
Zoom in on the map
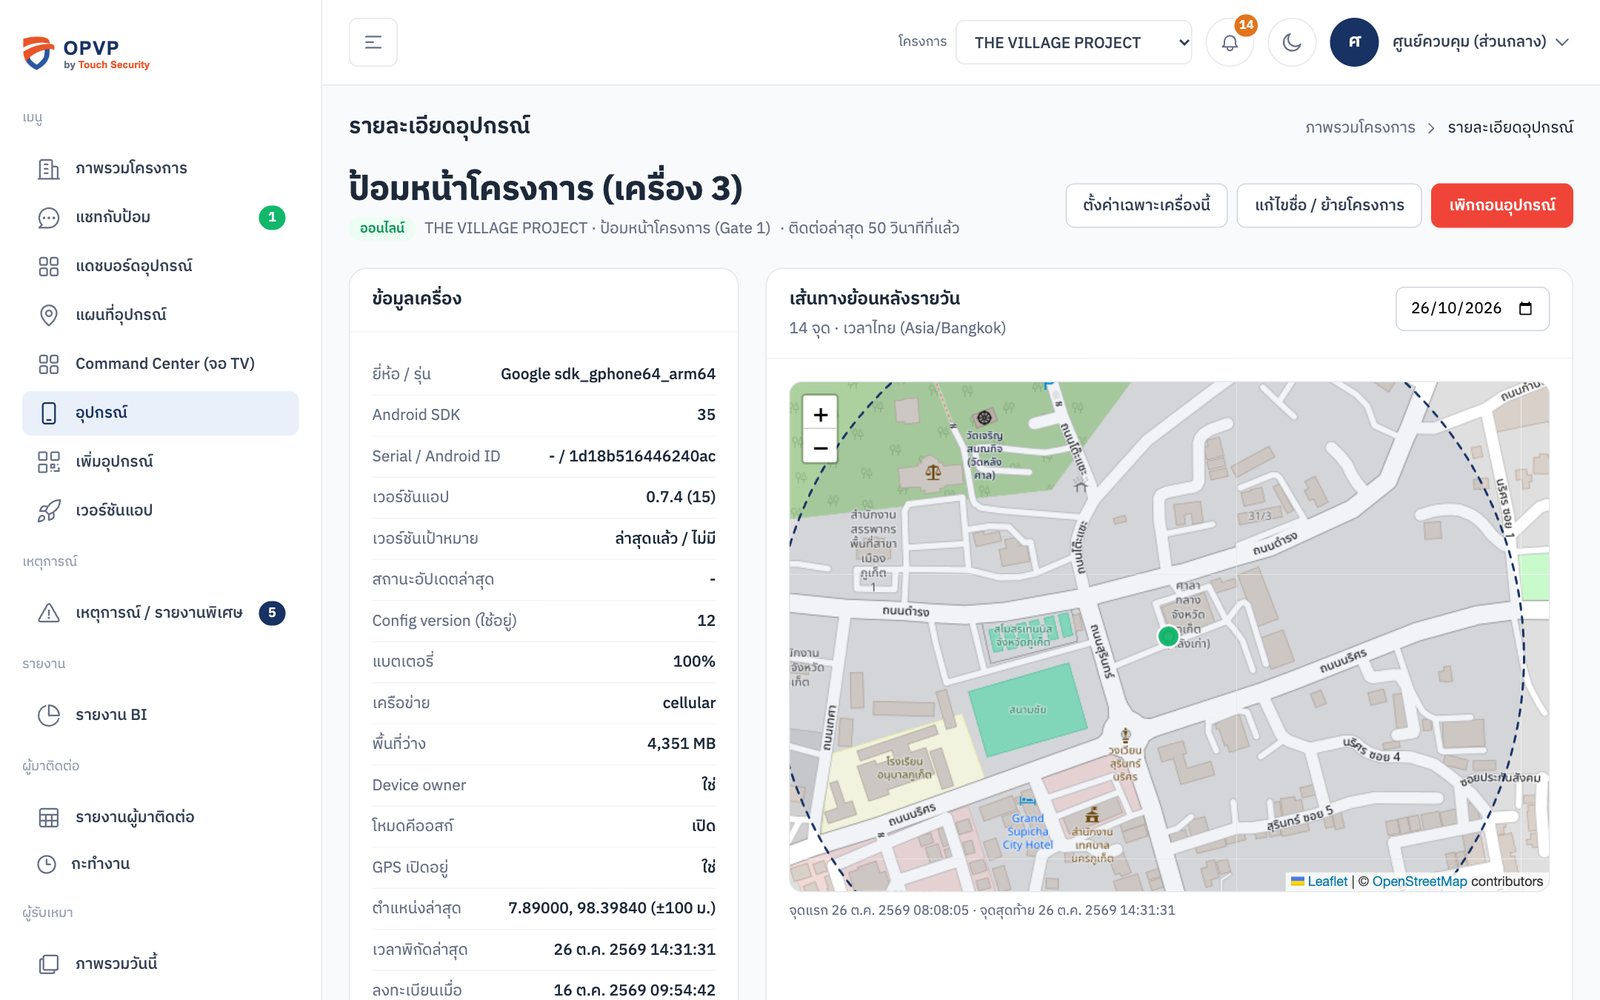[x=820, y=414]
